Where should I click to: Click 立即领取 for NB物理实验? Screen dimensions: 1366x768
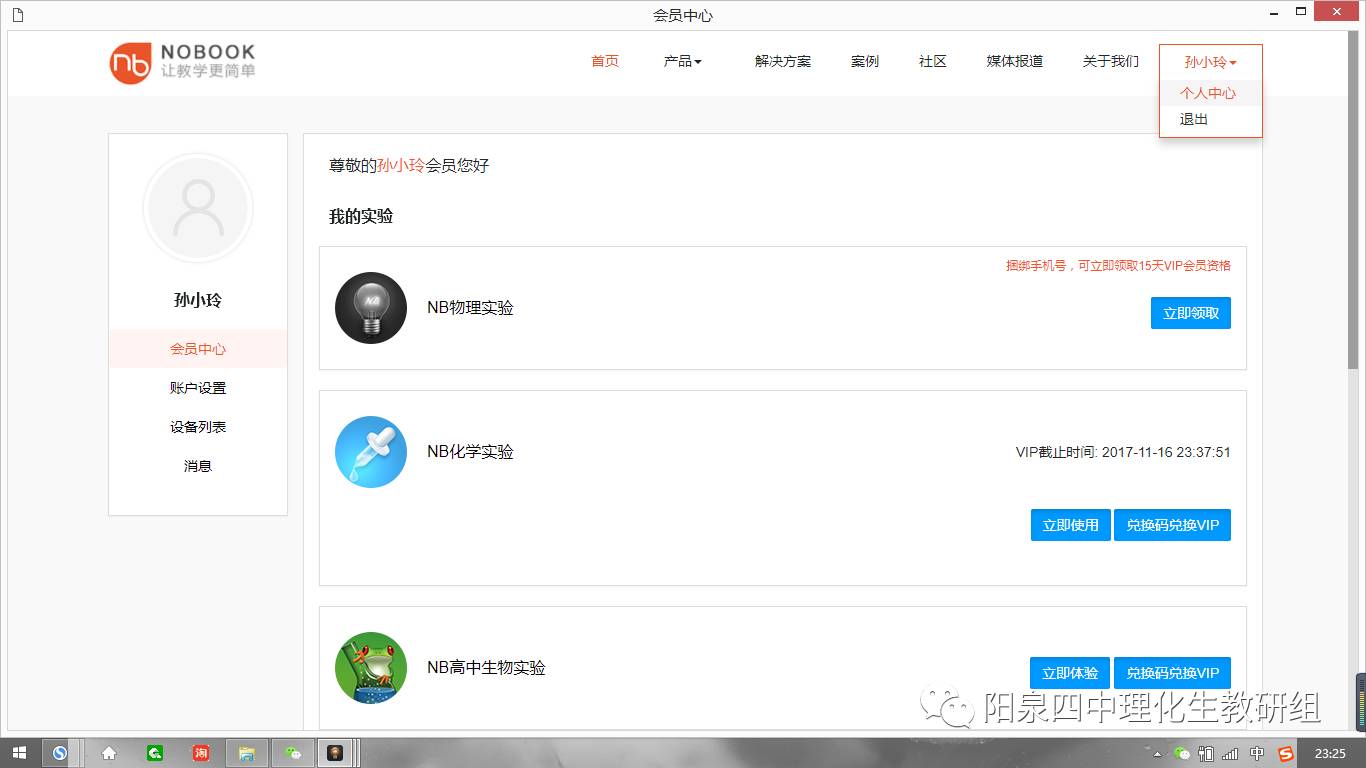point(1191,313)
